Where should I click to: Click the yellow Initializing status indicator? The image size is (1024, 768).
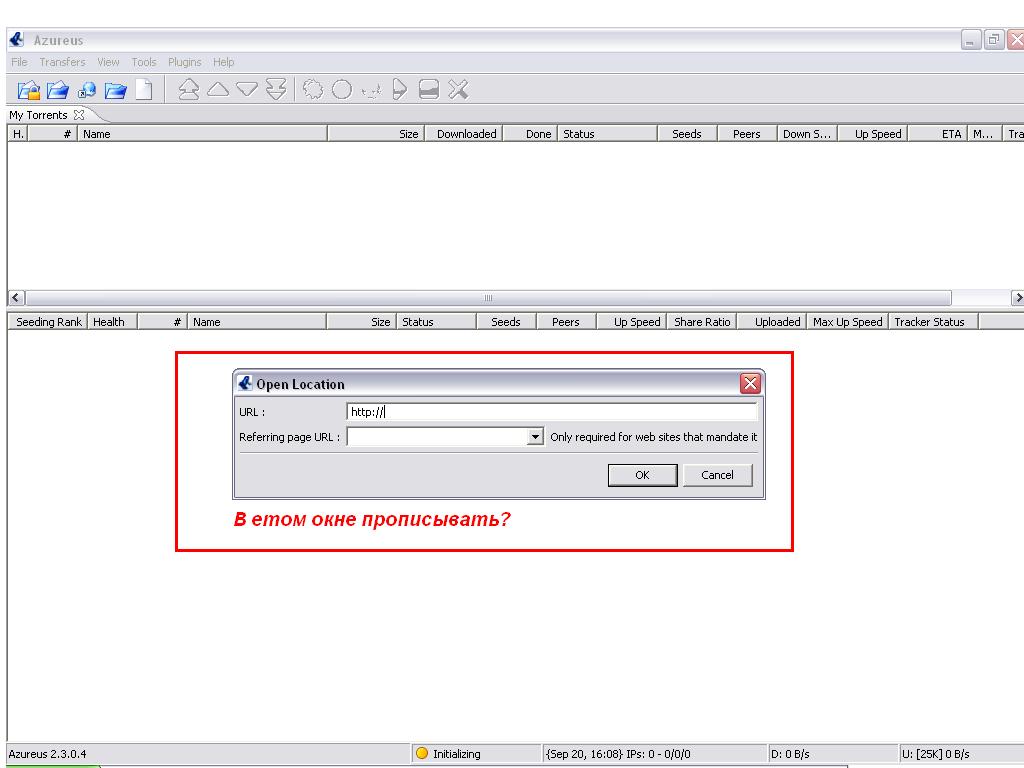pos(422,753)
